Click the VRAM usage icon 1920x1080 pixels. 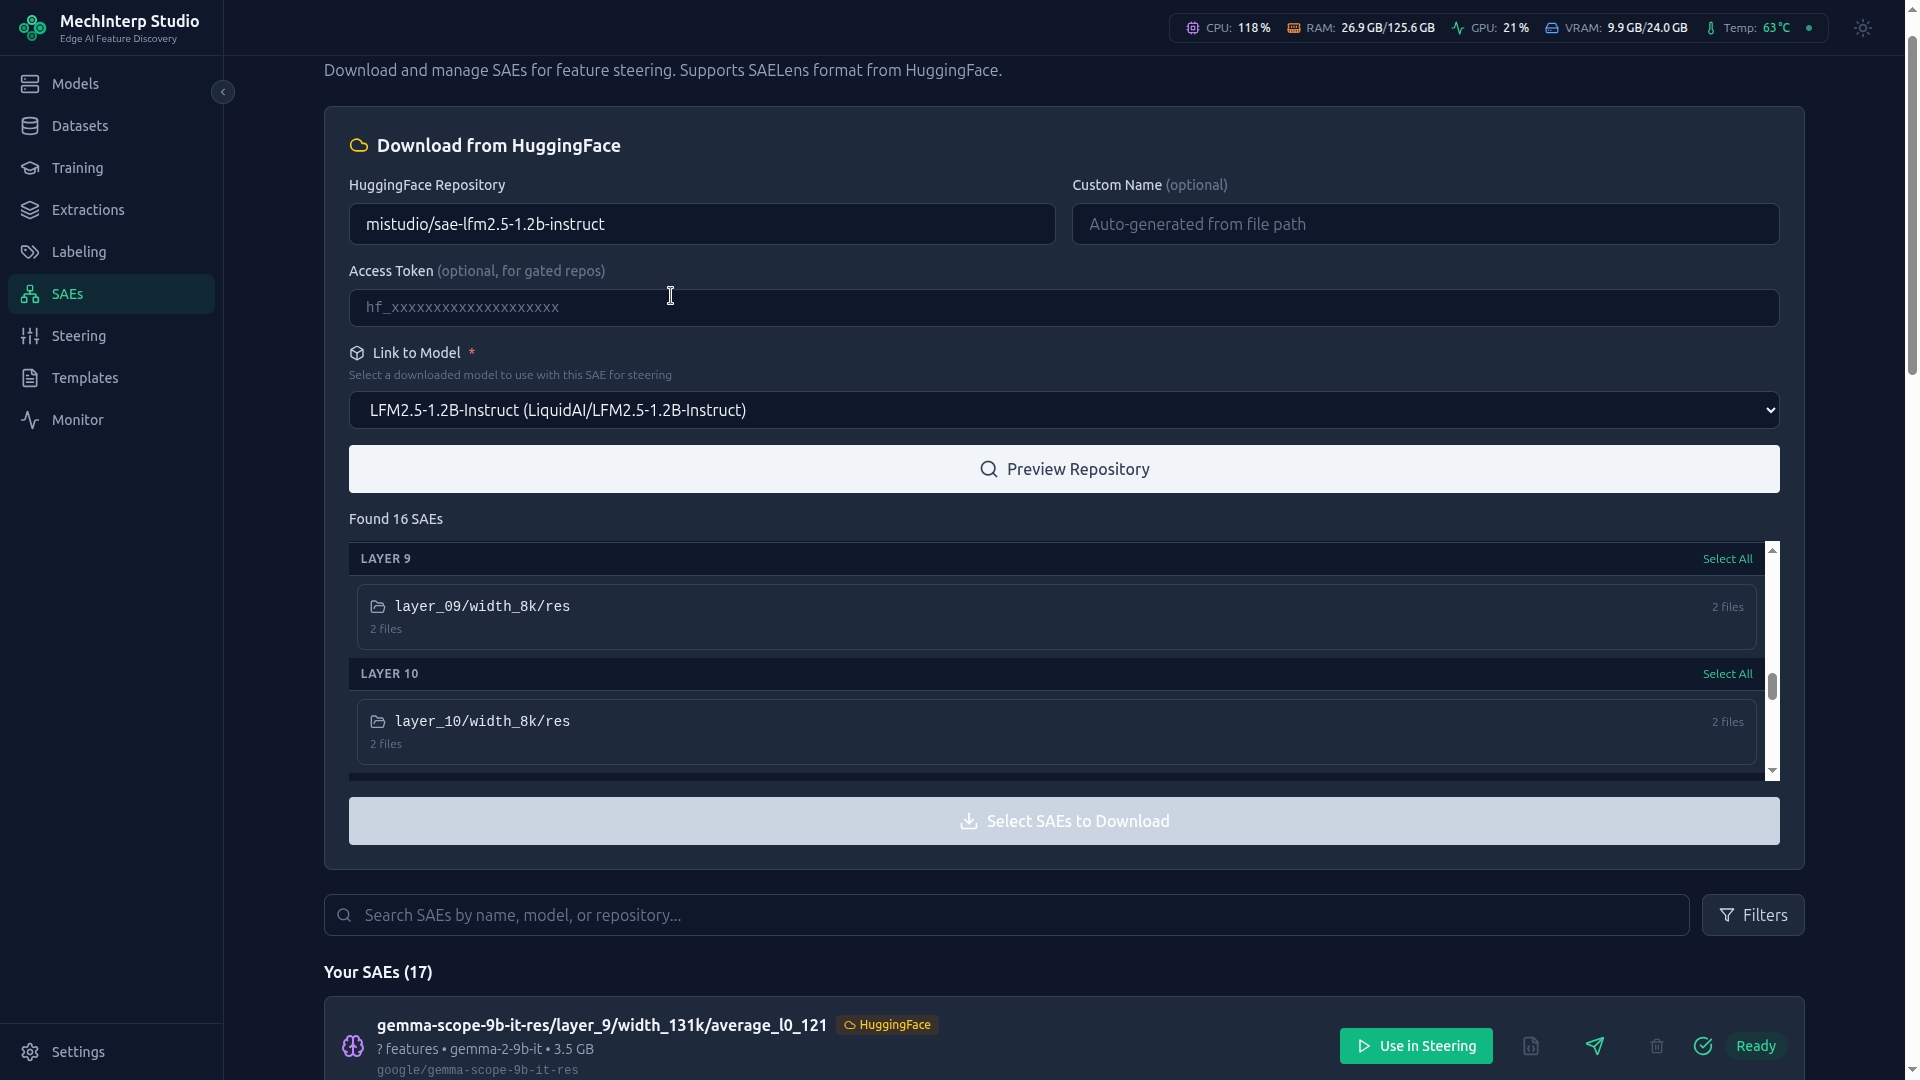pos(1552,28)
